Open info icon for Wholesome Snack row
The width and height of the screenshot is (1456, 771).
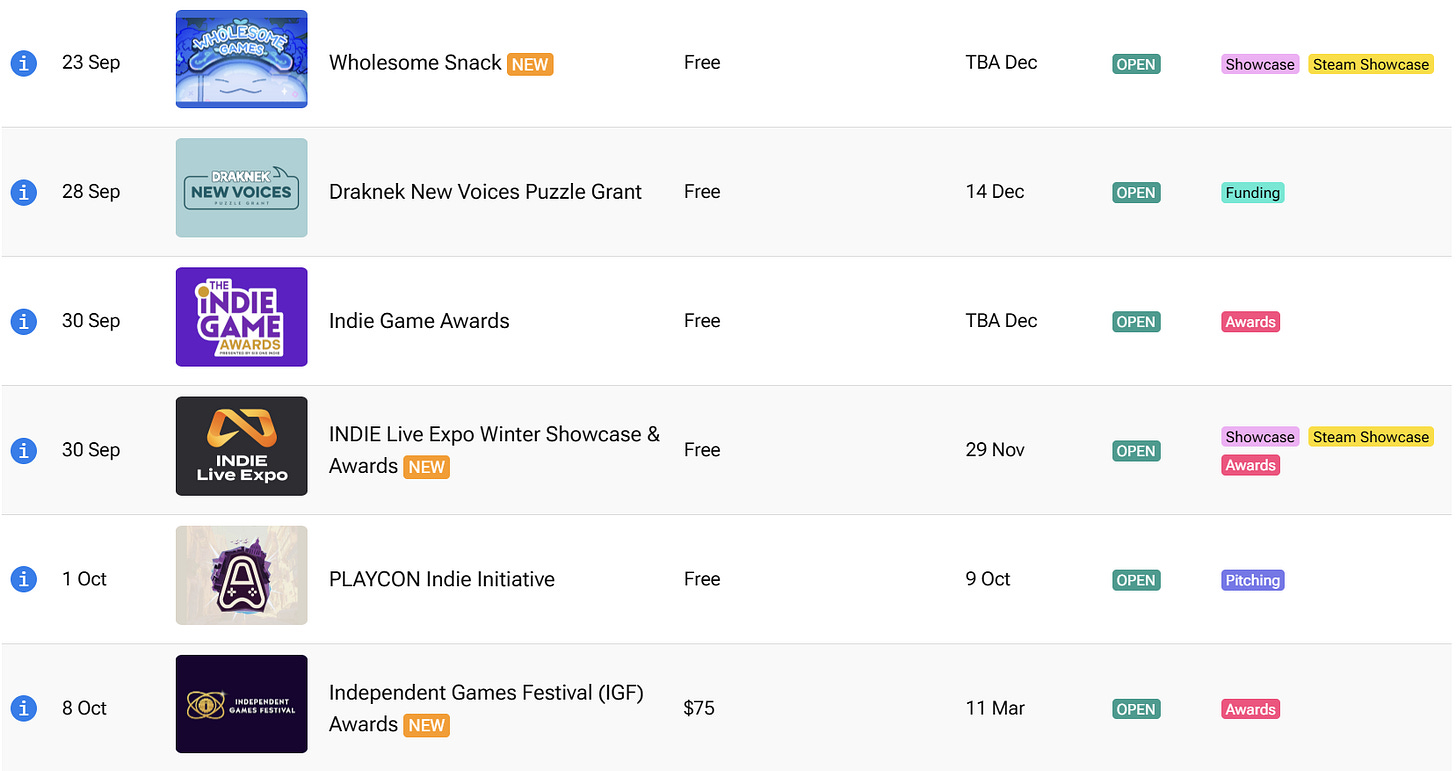24,63
